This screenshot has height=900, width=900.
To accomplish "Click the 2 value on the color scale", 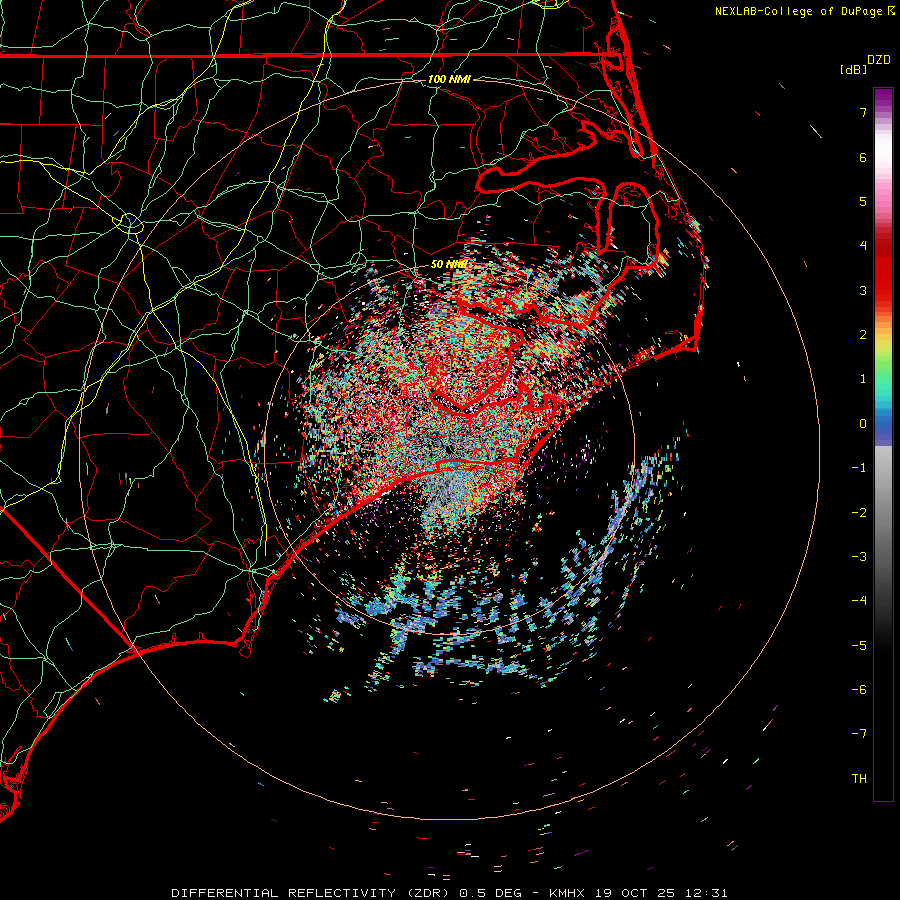I will pos(863,335).
